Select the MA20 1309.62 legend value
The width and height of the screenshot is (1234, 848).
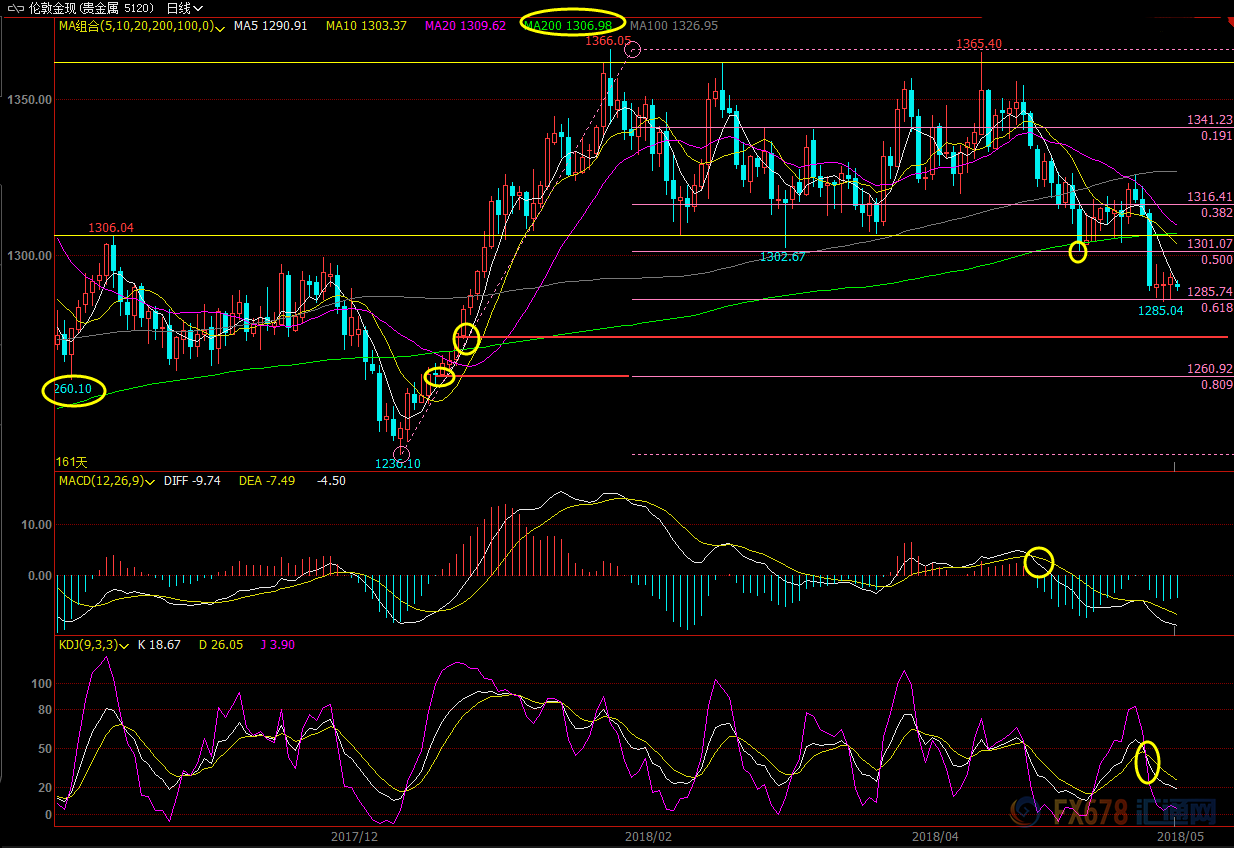[x=466, y=25]
